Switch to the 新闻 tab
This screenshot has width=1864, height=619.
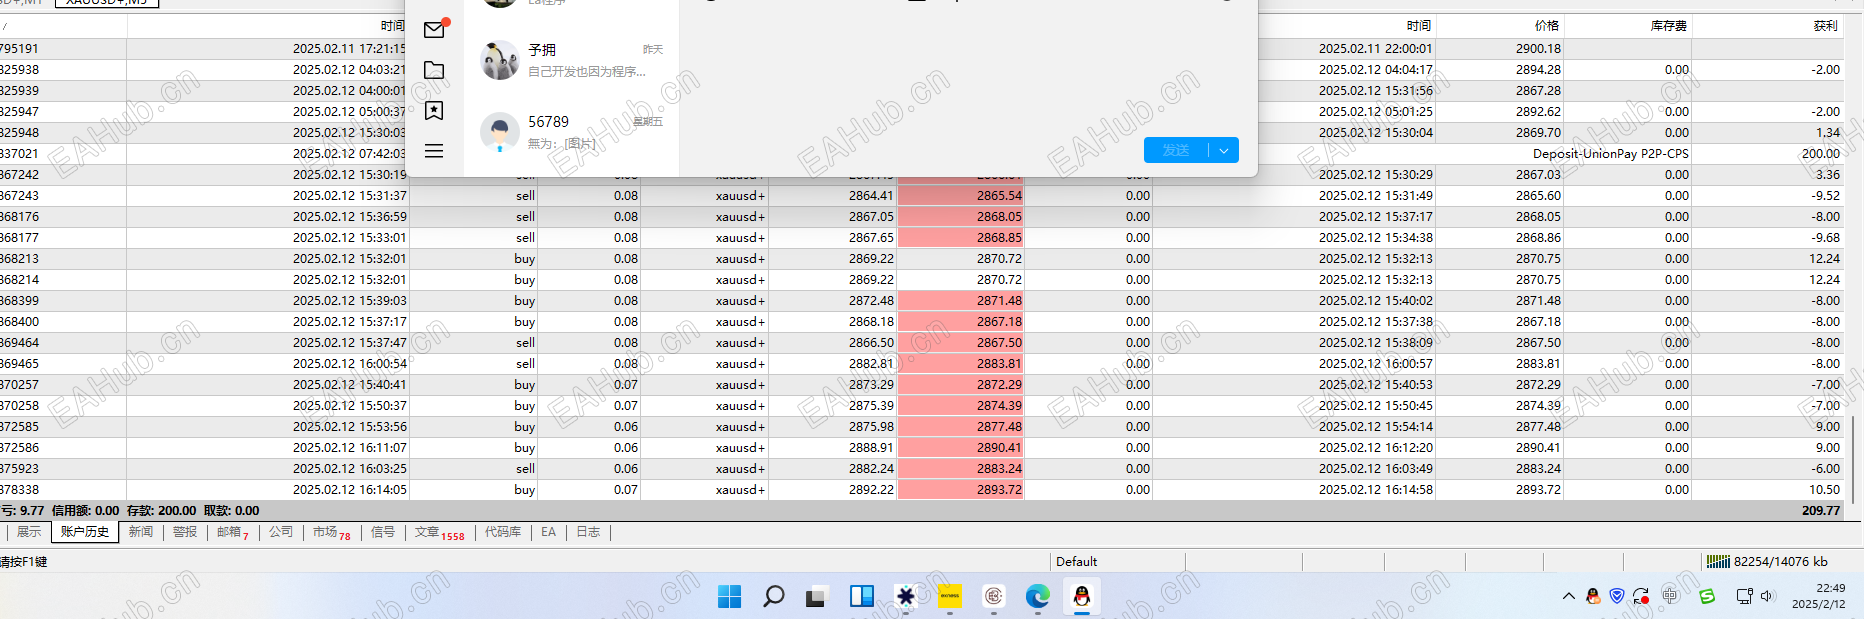click(141, 532)
